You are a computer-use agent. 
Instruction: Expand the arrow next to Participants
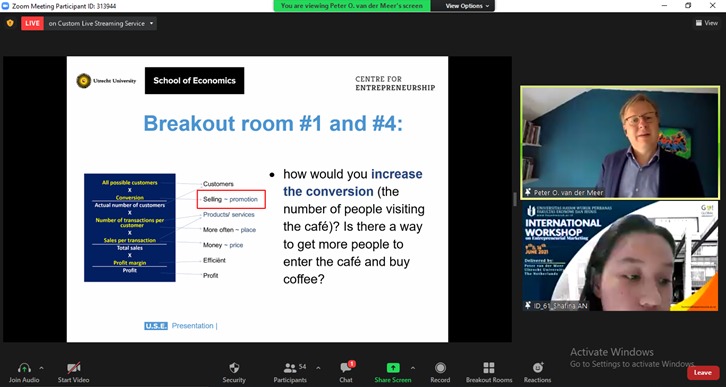click(x=318, y=368)
